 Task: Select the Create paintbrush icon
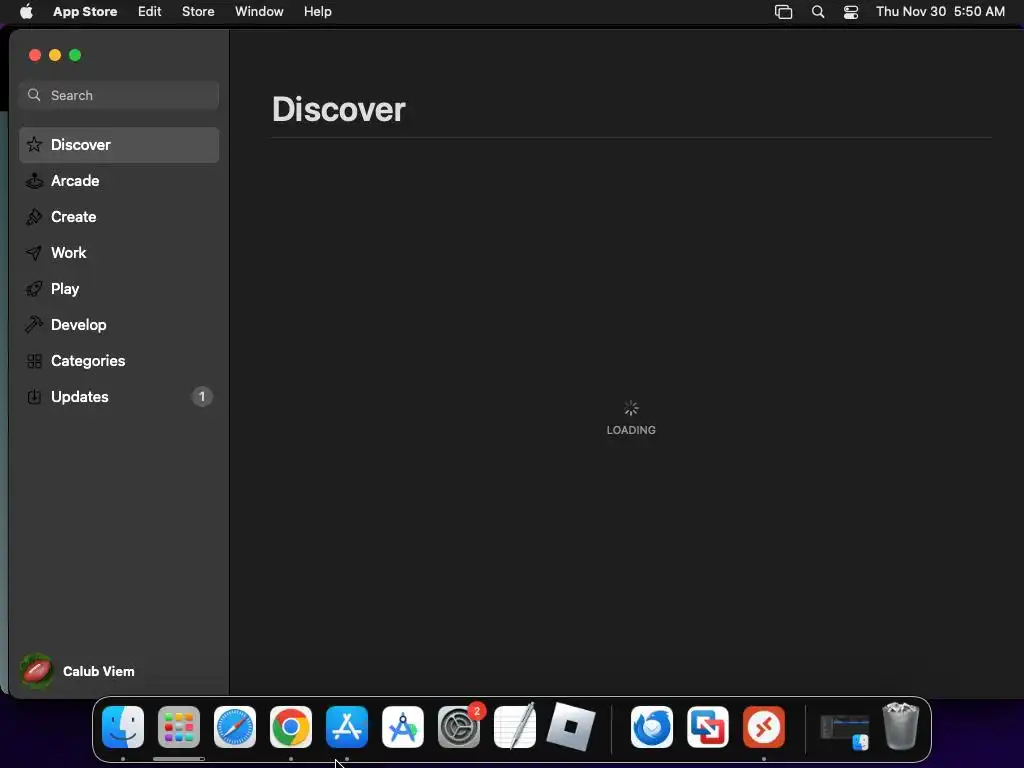[34, 217]
